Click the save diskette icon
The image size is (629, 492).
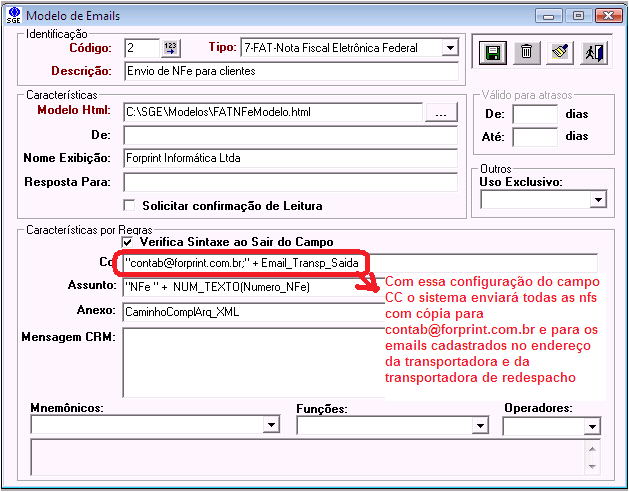492,54
